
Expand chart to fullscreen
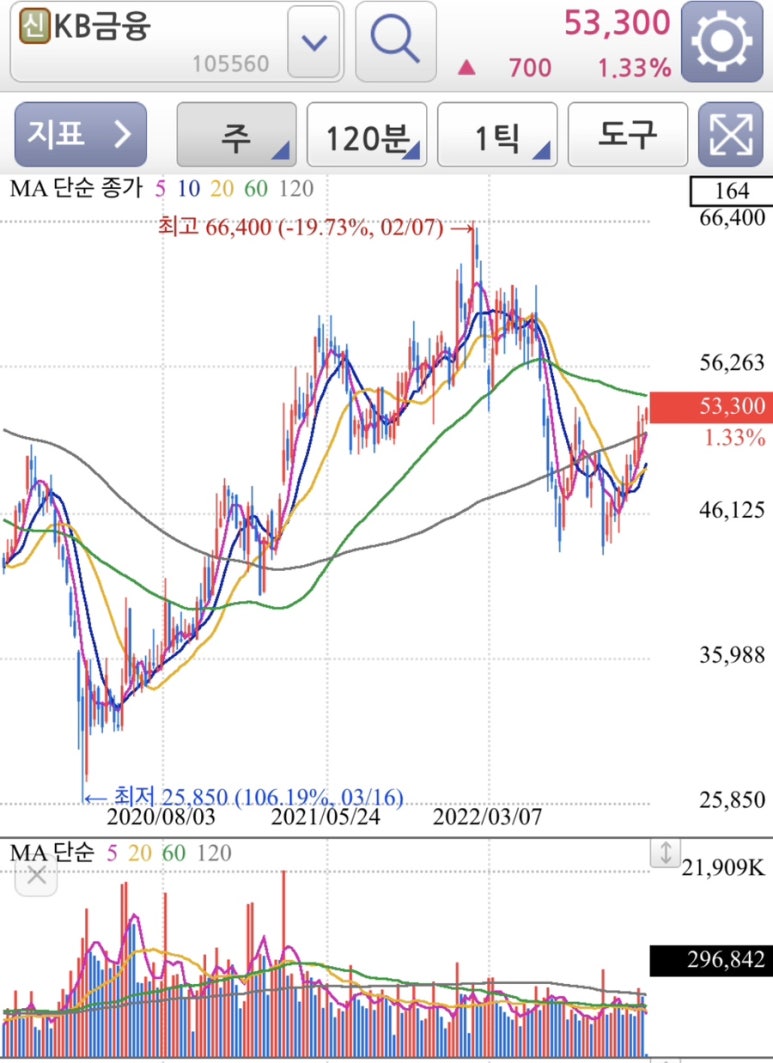pos(730,134)
